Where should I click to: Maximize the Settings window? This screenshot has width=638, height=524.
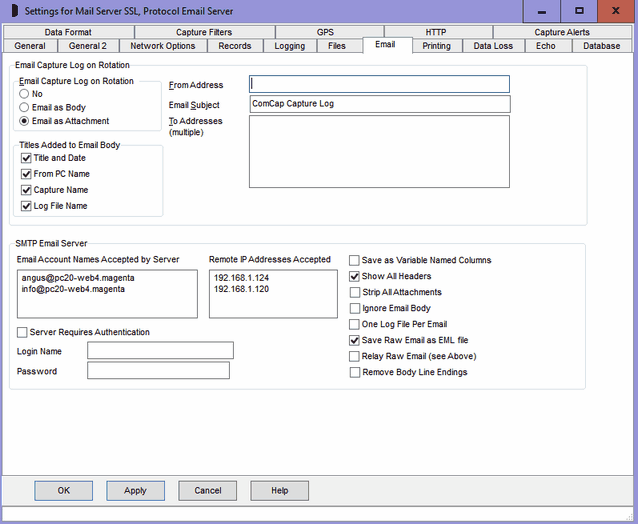(579, 11)
